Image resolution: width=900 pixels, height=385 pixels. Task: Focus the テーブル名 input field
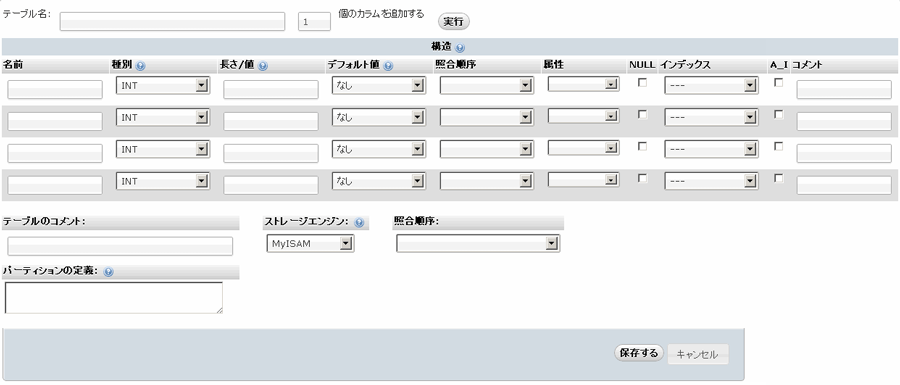point(172,22)
